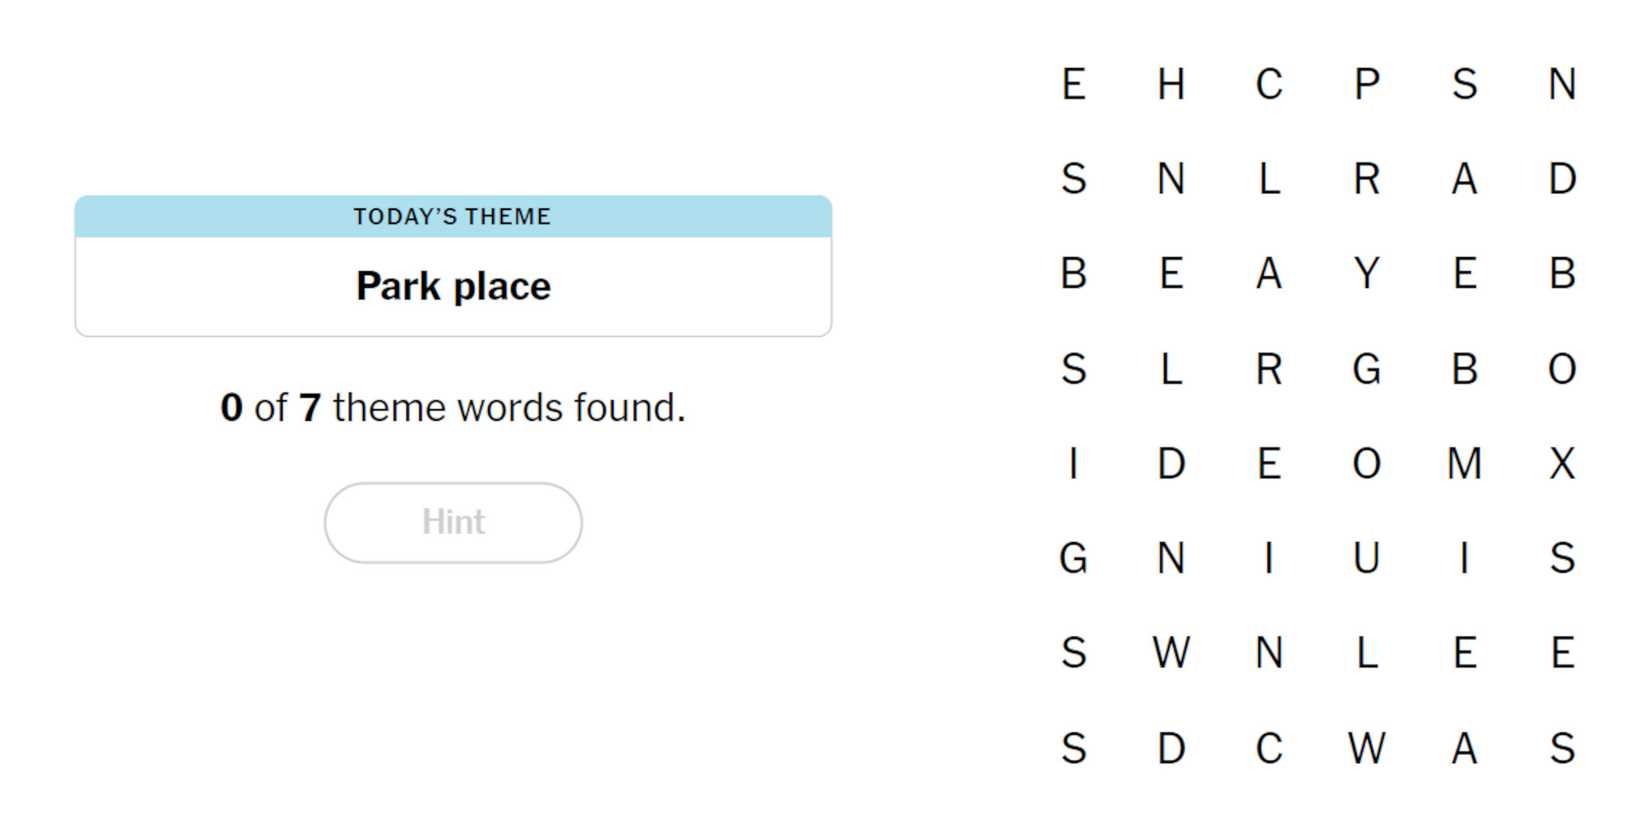Image resolution: width=1650 pixels, height=825 pixels.
Task: Click the N in the top-right corner
Action: [1562, 84]
